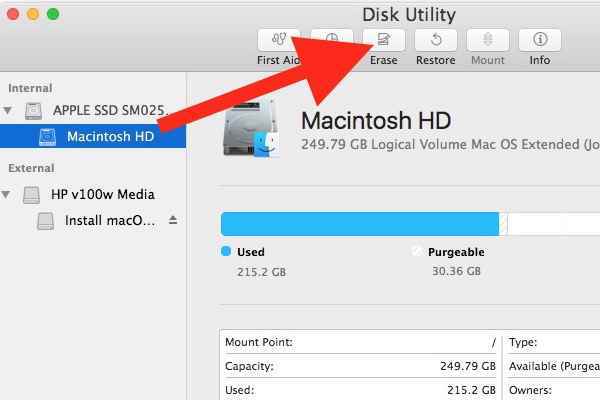Eject the Install macOS volume
This screenshot has height=400, width=600.
(172, 220)
